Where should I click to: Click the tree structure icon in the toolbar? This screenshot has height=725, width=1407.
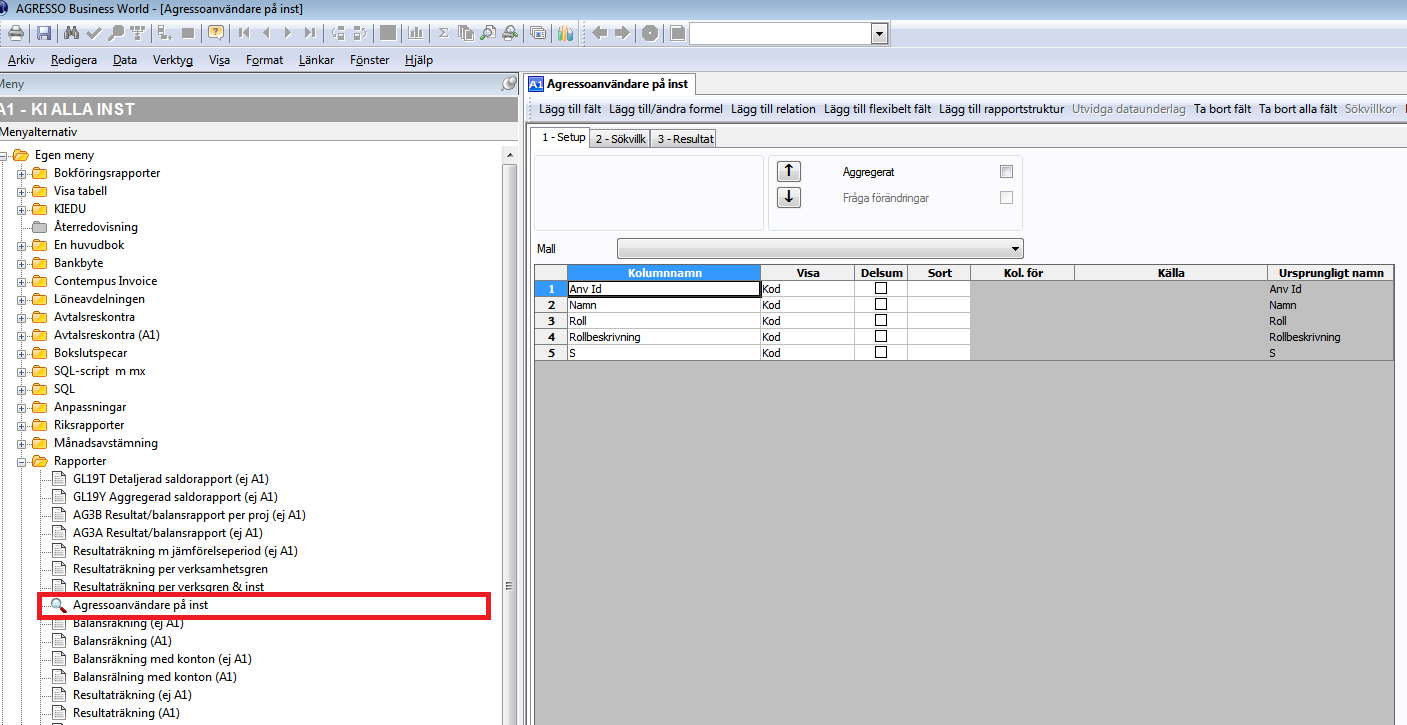(x=165, y=33)
